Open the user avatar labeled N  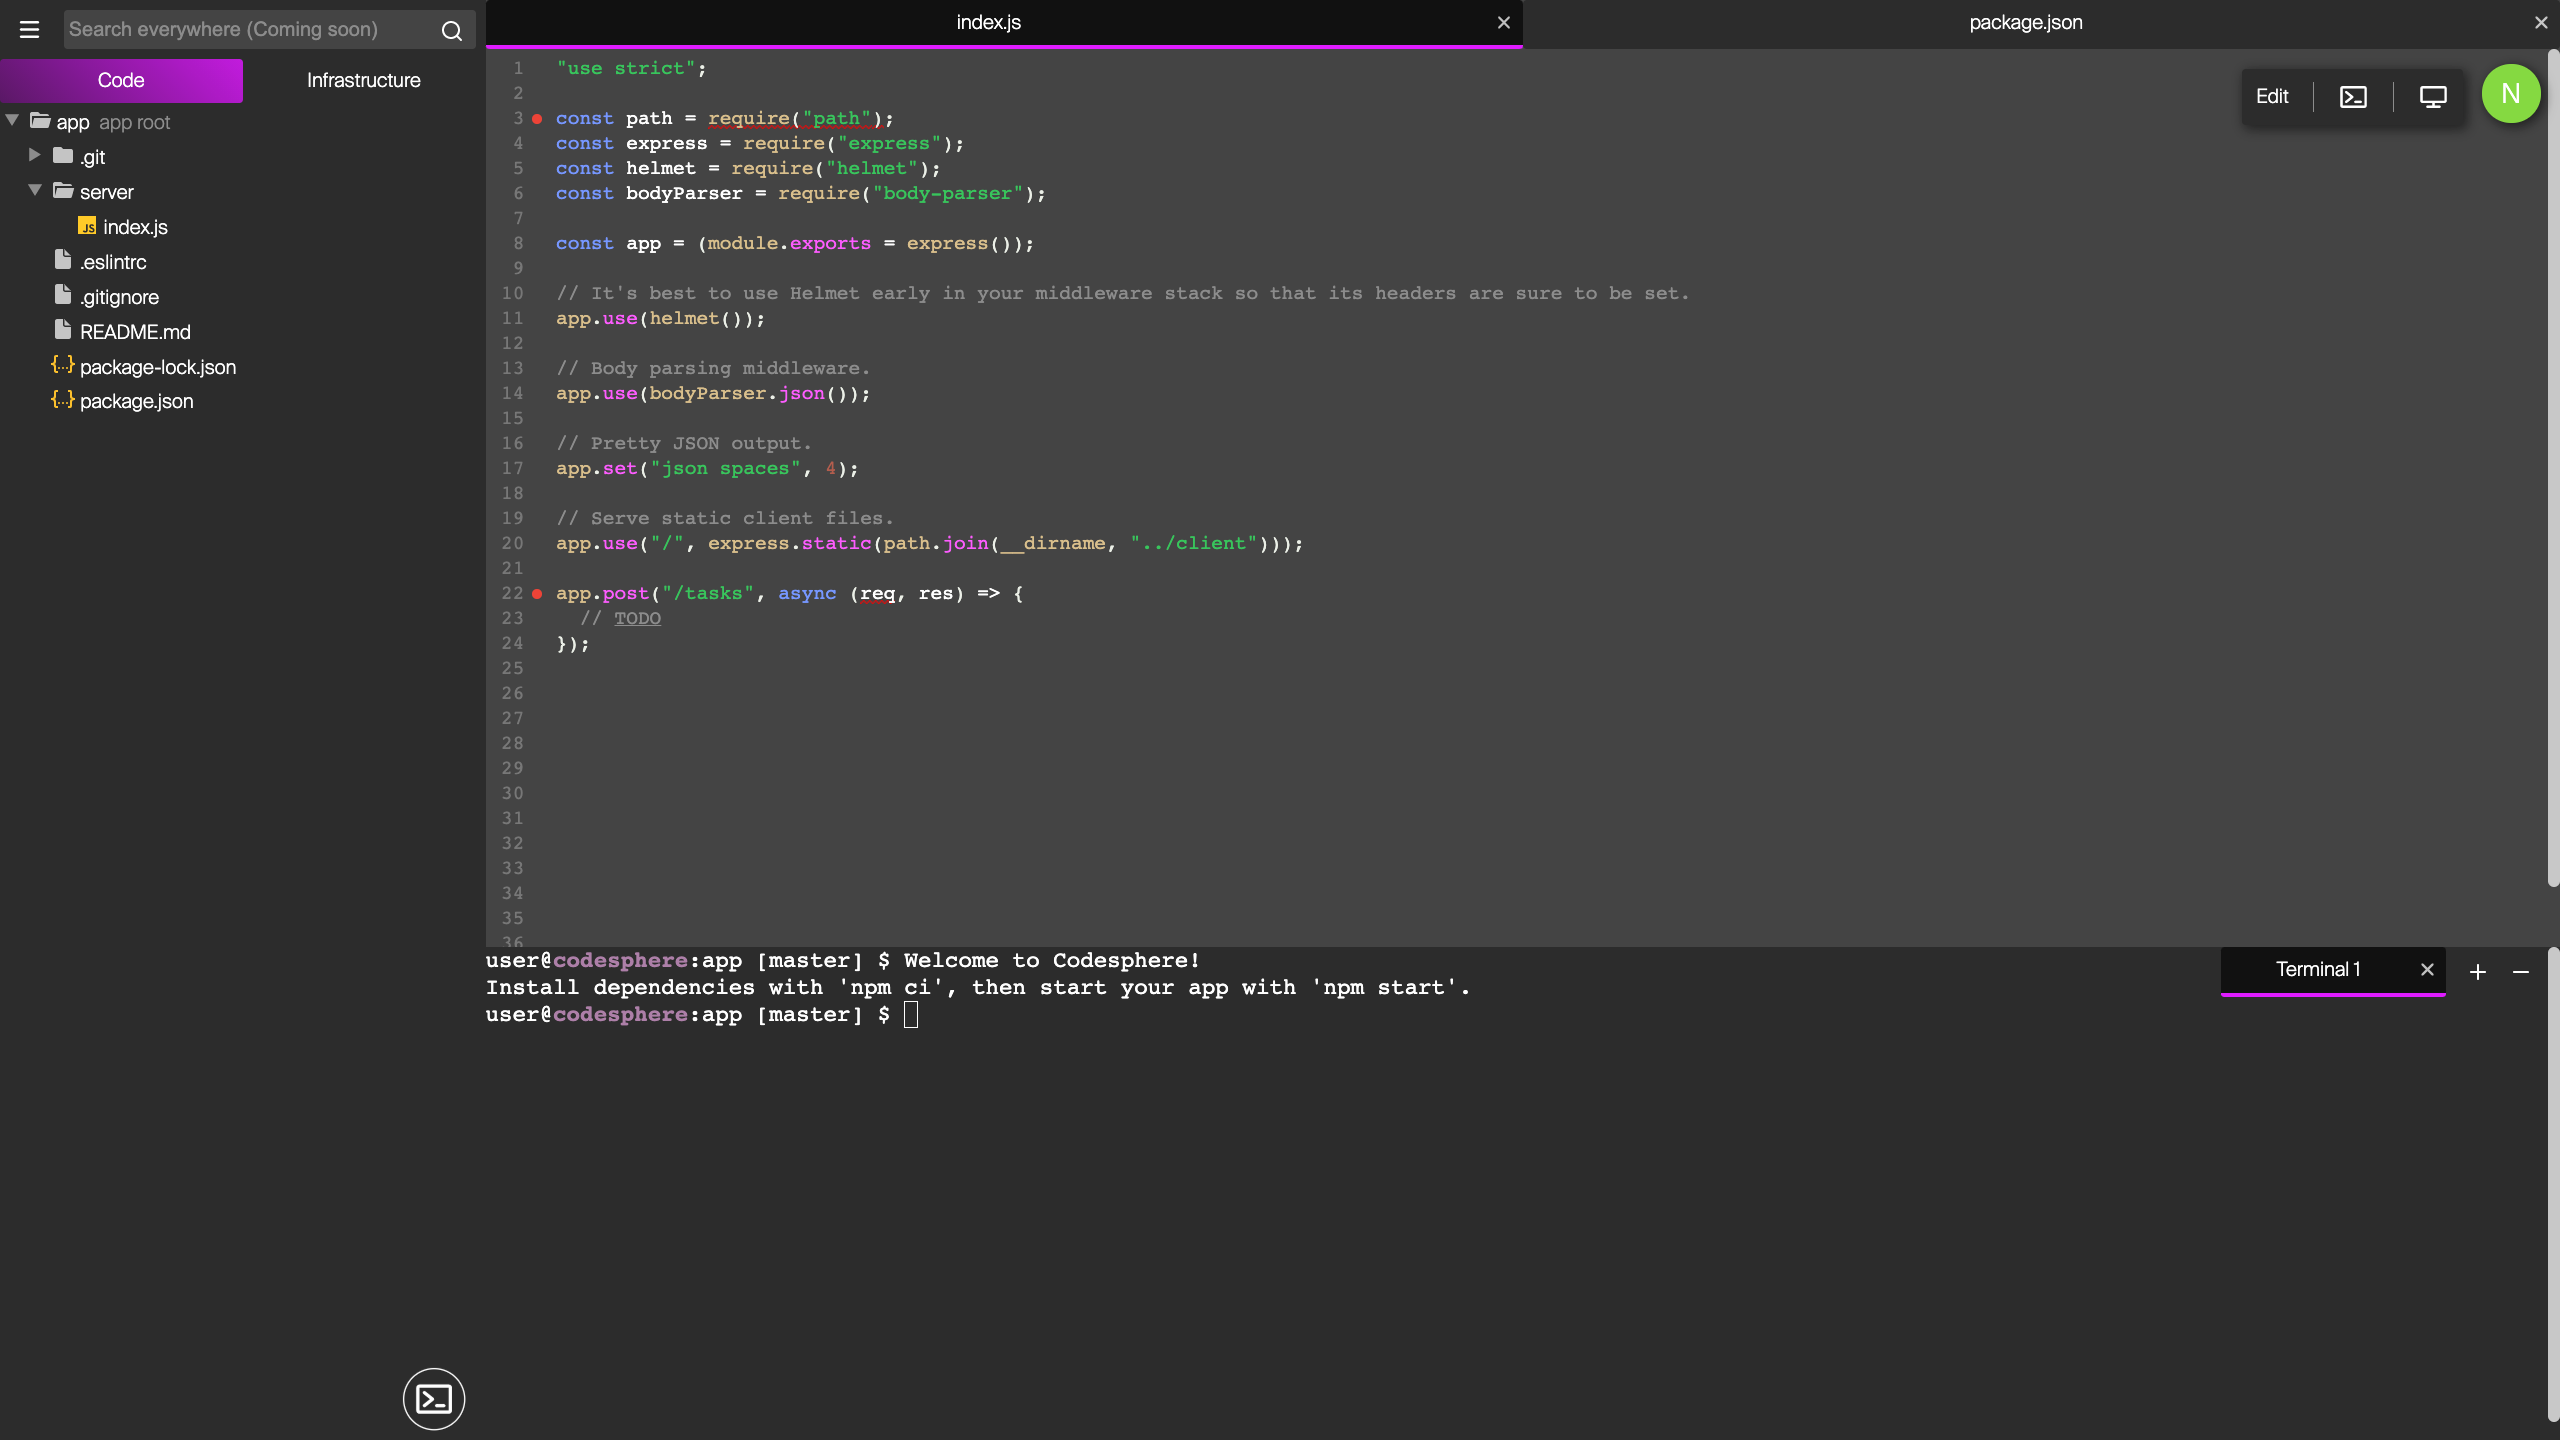[2511, 93]
